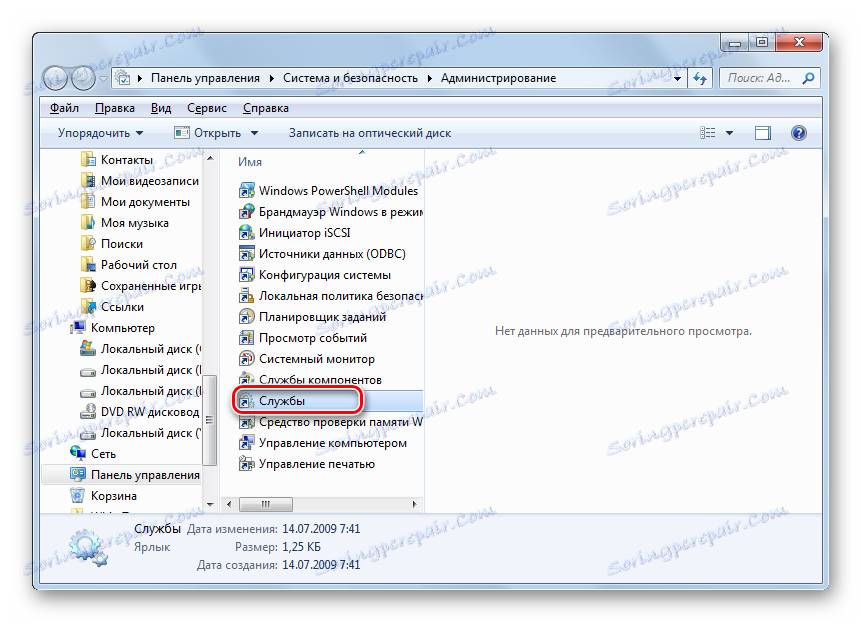Click the Системный монитор icon

coord(246,359)
